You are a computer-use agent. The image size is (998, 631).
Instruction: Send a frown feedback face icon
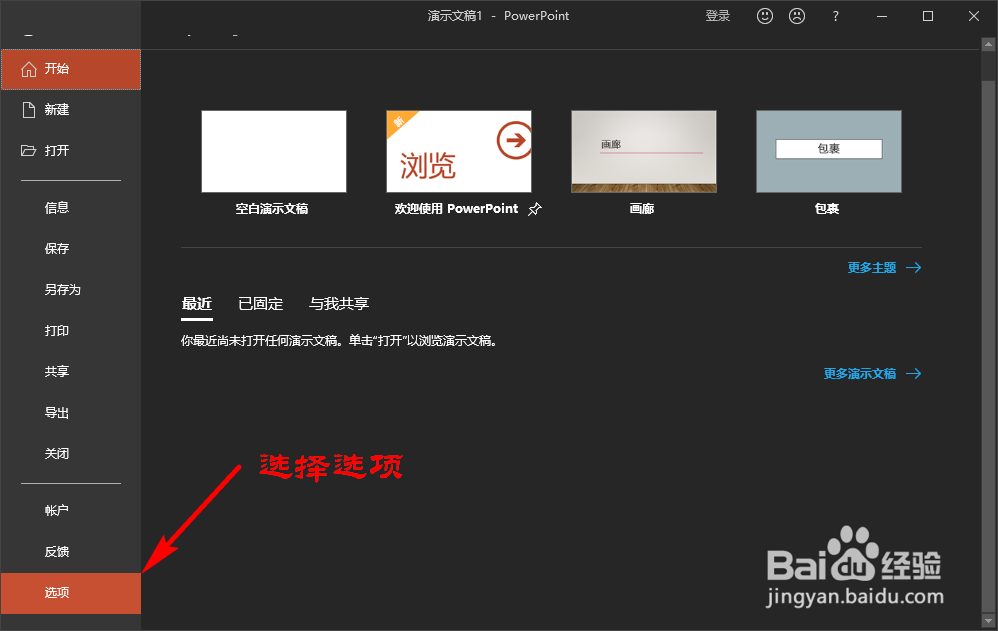[x=797, y=16]
